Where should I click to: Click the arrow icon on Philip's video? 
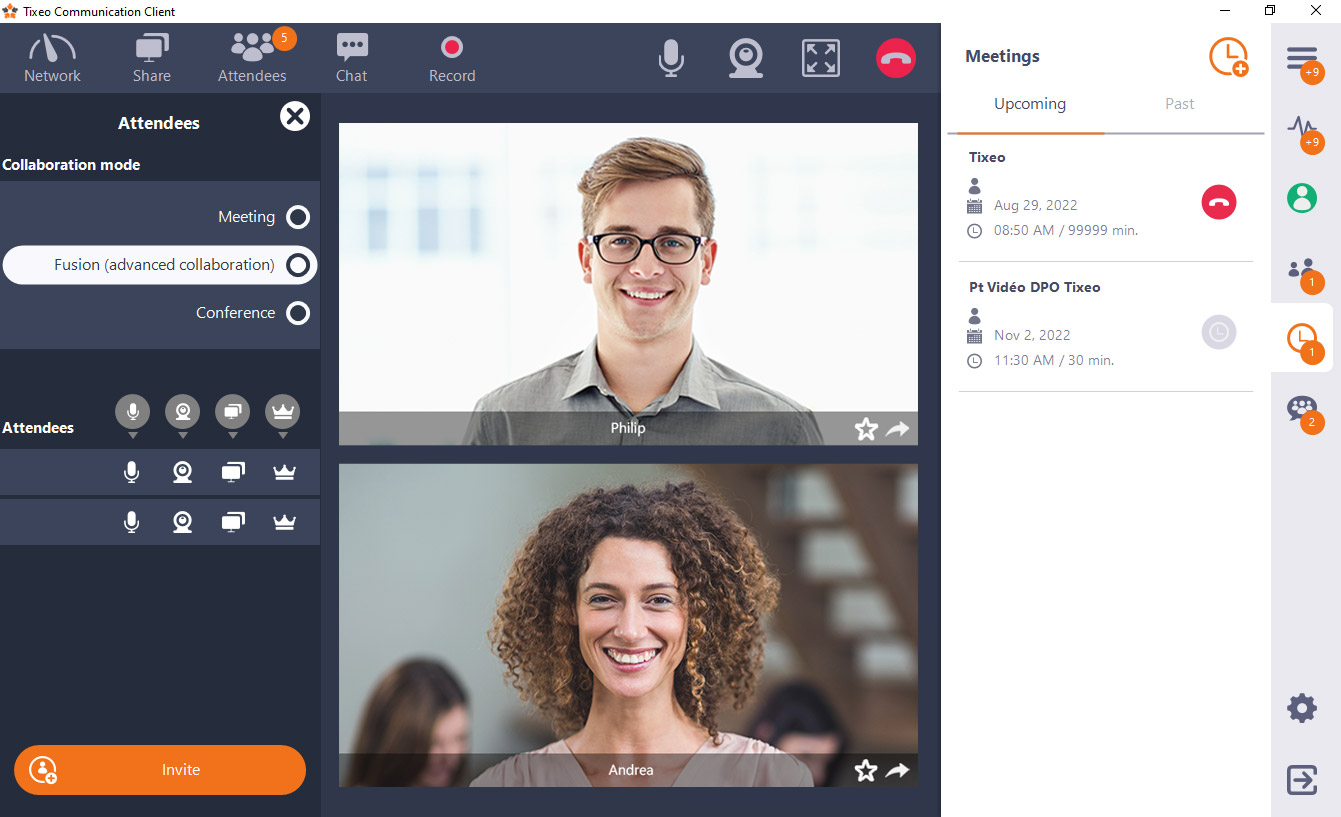pyautogui.click(x=898, y=429)
